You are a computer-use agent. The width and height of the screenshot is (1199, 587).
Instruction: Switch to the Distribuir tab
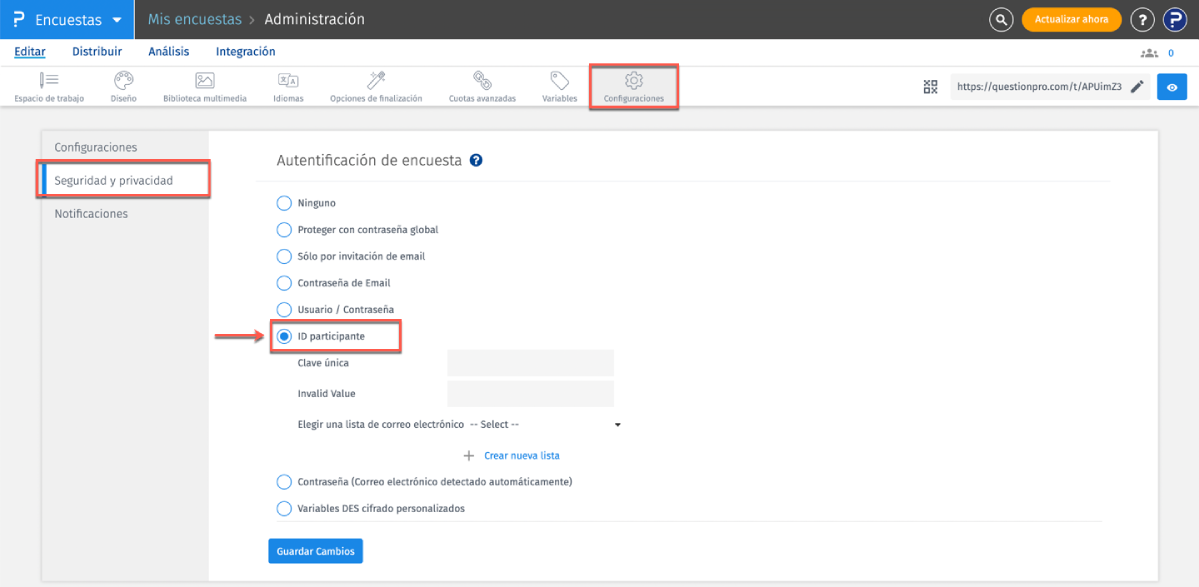97,52
